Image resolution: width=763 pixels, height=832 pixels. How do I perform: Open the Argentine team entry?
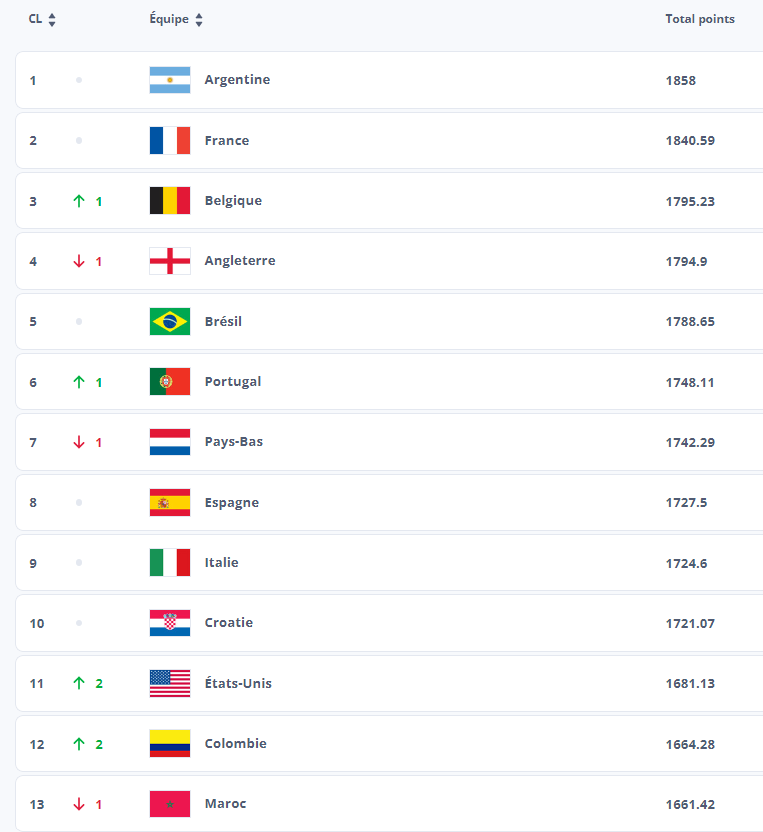point(237,80)
